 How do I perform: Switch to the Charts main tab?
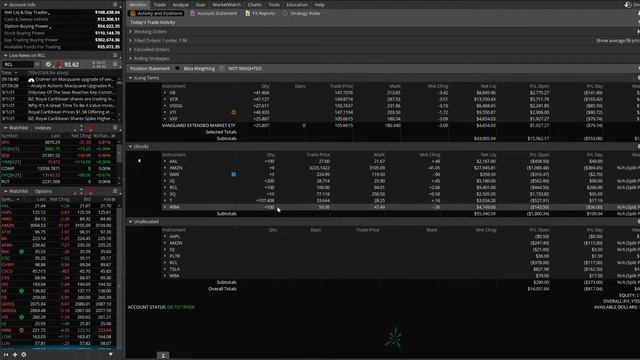[254, 4]
